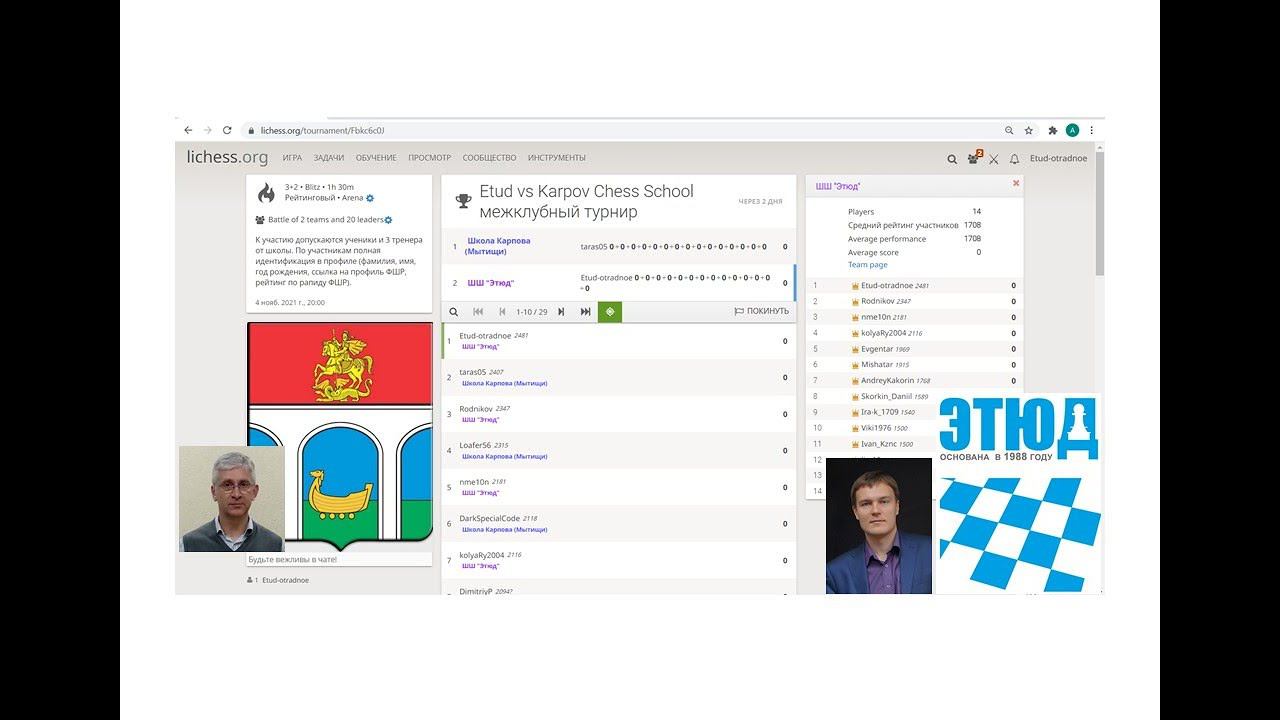1280x720 pixels.
Task: Reload the lichess tournament page
Action: tap(227, 130)
